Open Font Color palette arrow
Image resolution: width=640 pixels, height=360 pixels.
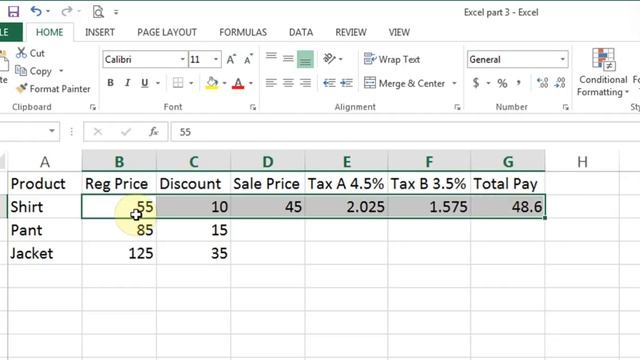pos(251,83)
